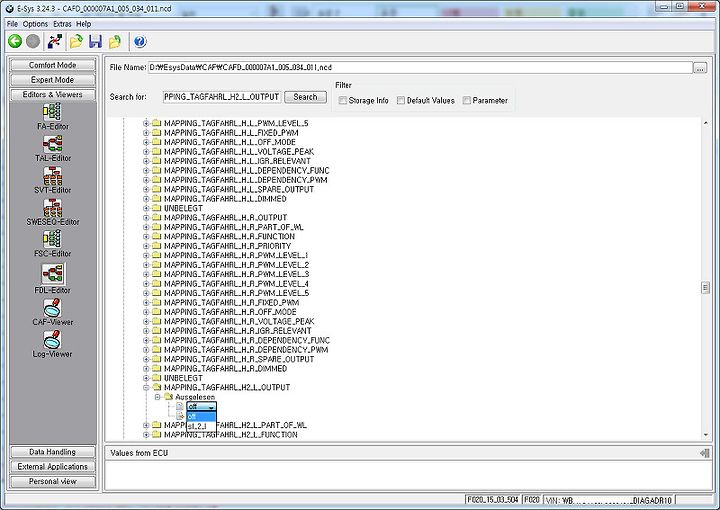This screenshot has height=510, width=720.
Task: Click the arrow document icon under Ausgelesen
Action: [180, 416]
